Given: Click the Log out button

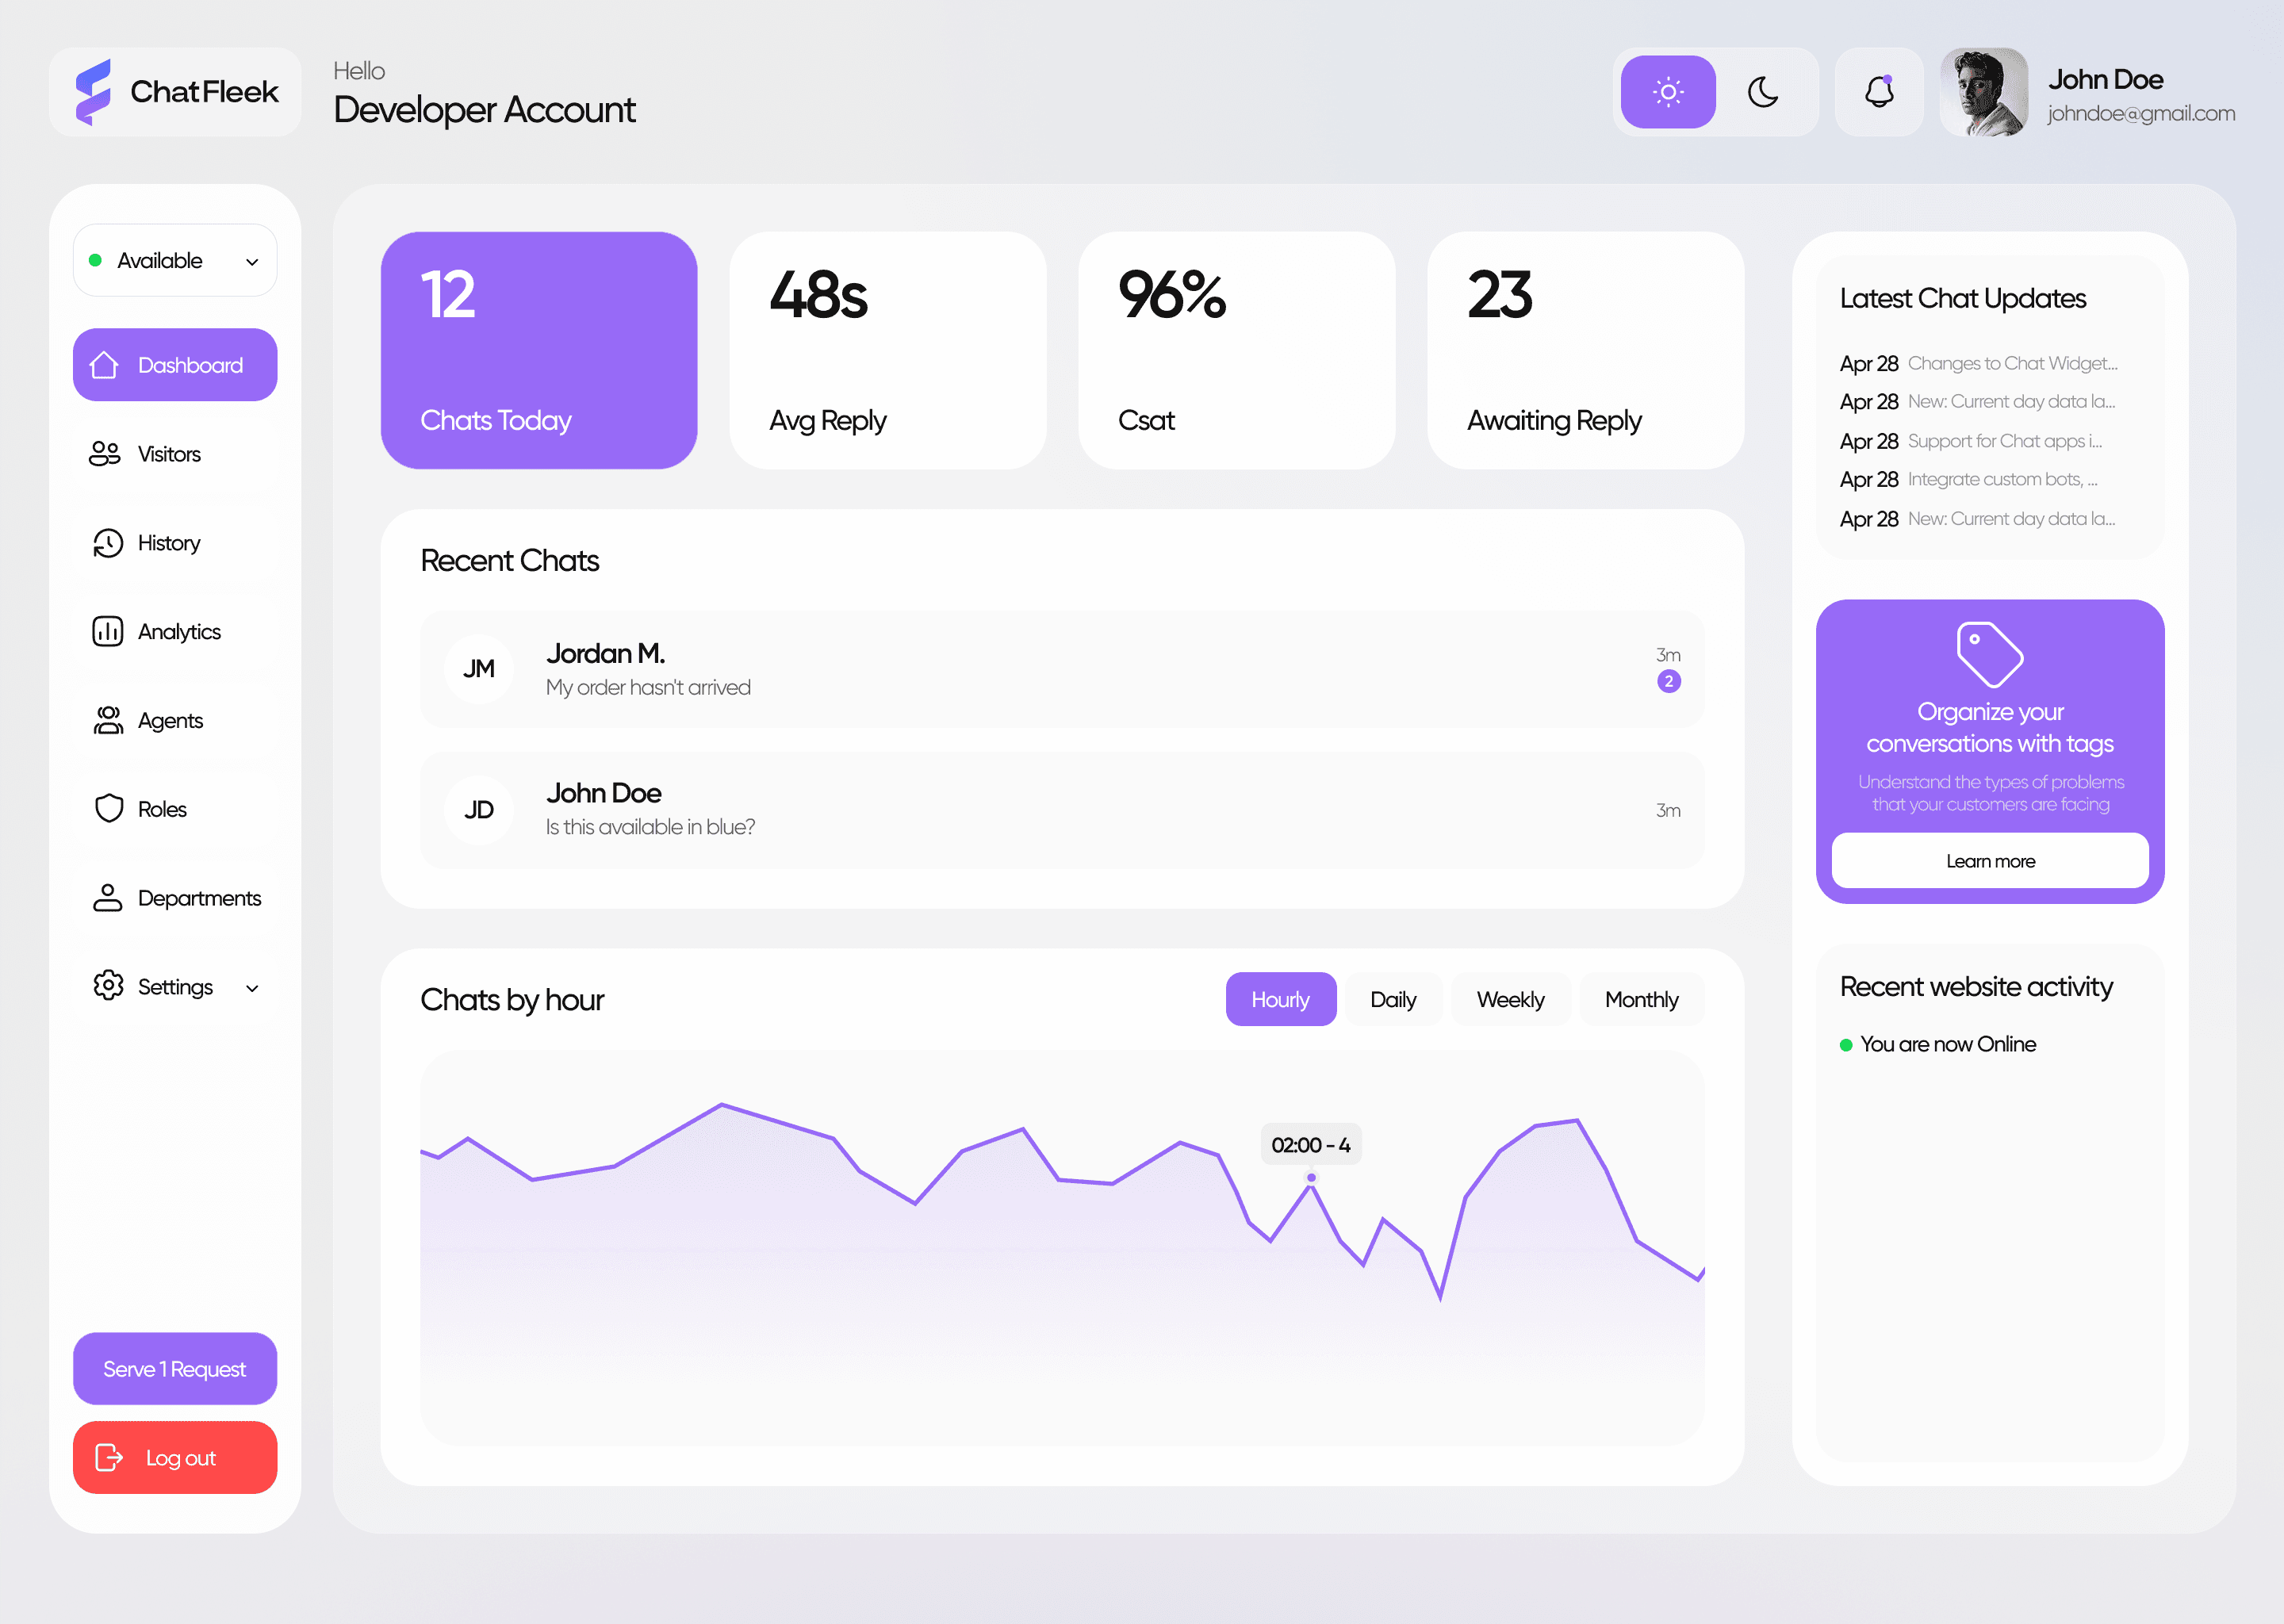Looking at the screenshot, I should click(175, 1458).
